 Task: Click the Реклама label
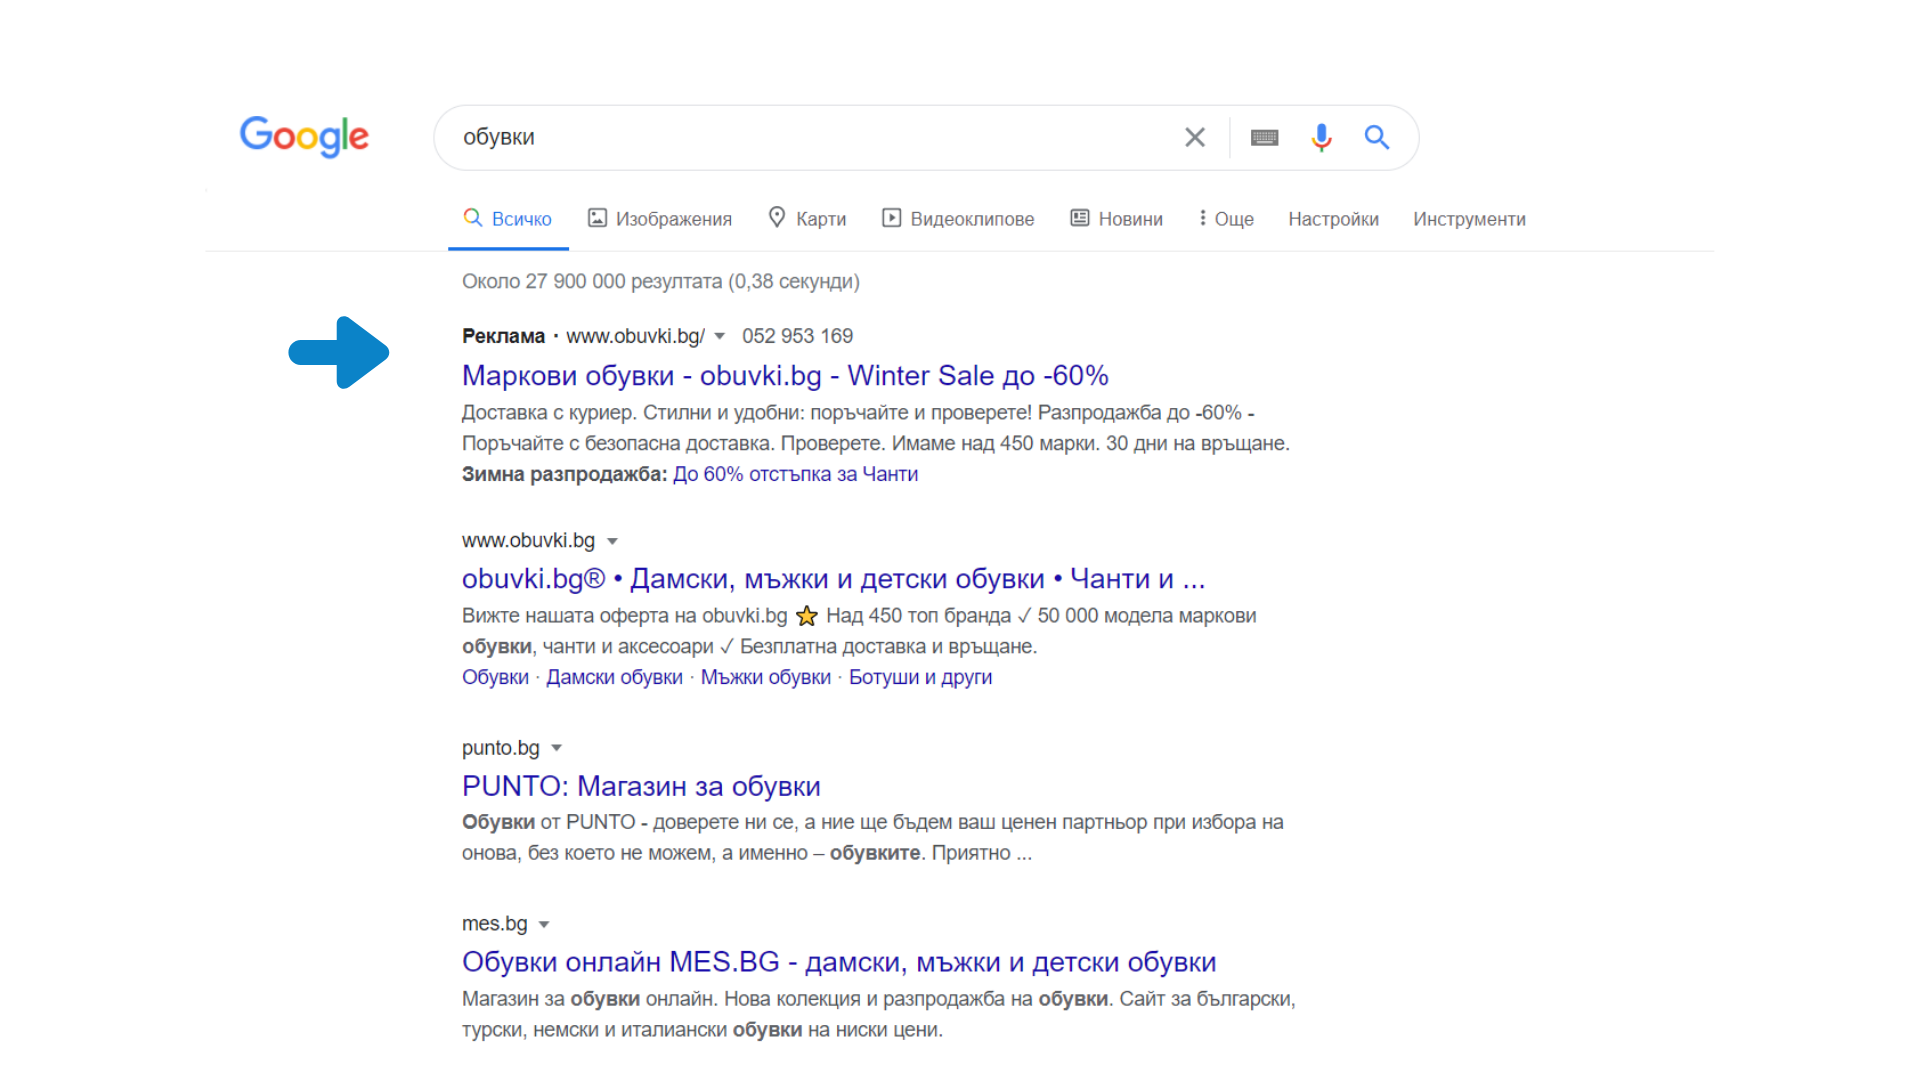click(x=503, y=336)
